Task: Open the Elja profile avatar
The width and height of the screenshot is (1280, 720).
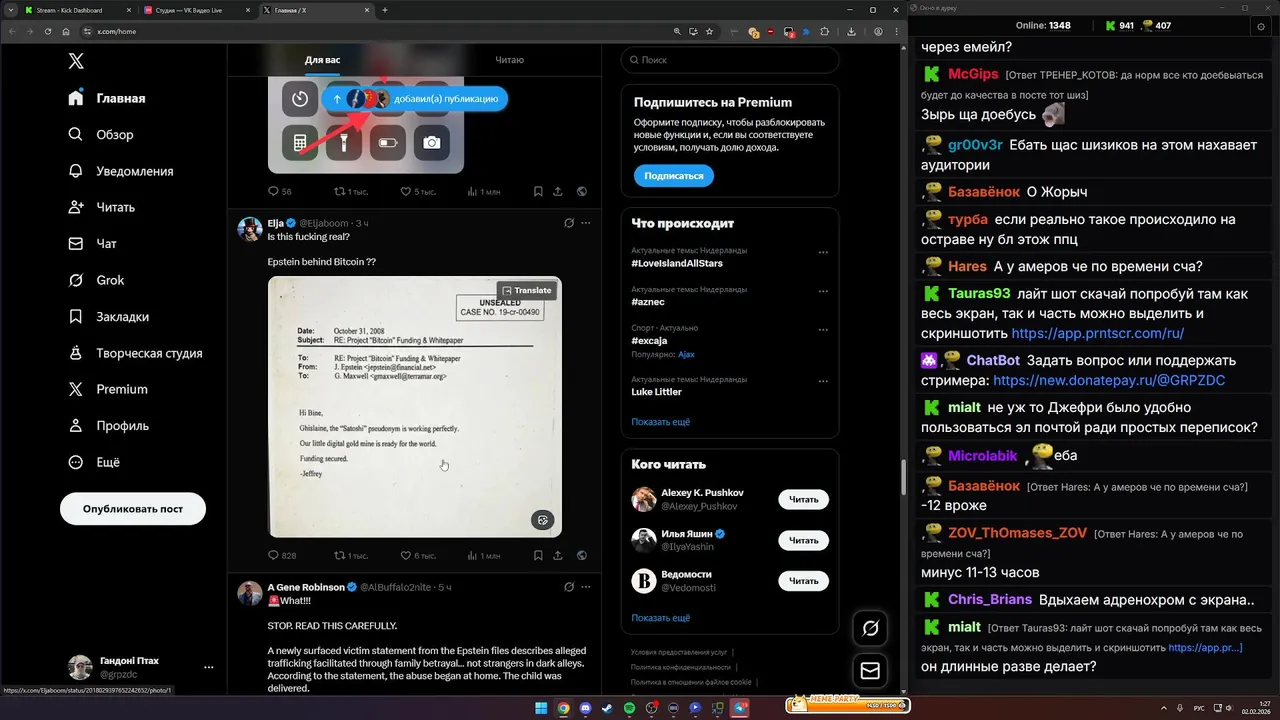Action: pos(250,229)
